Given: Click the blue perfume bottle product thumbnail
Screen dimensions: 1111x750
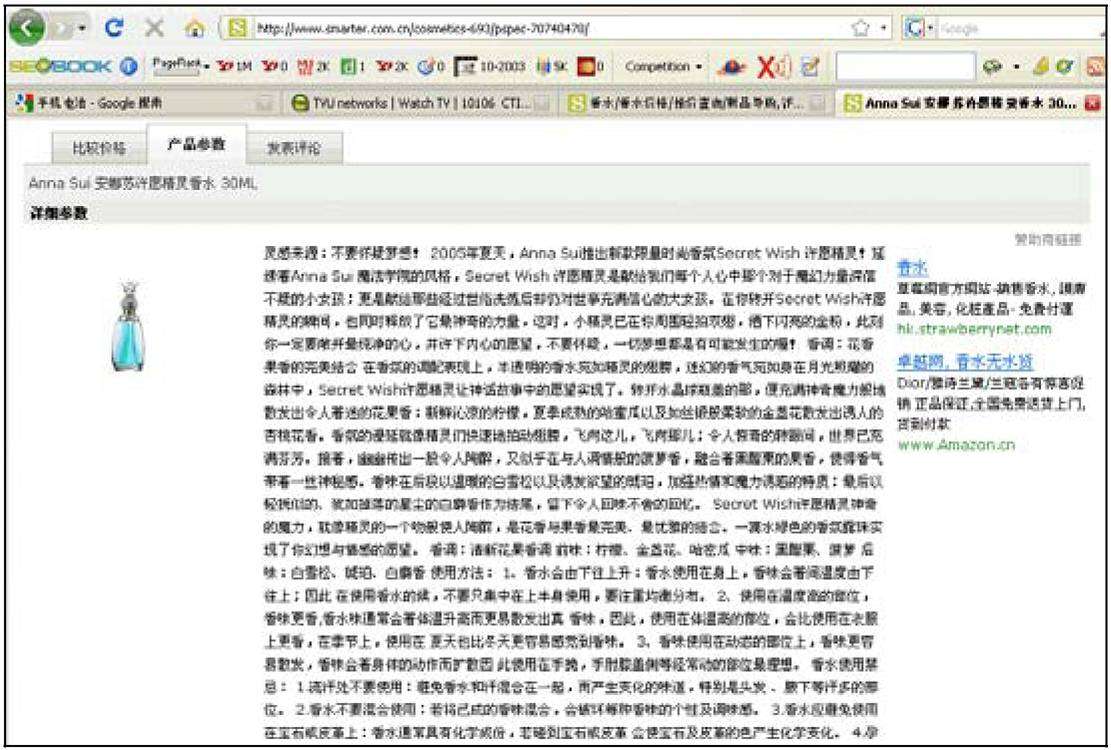Looking at the screenshot, I should tap(128, 326).
